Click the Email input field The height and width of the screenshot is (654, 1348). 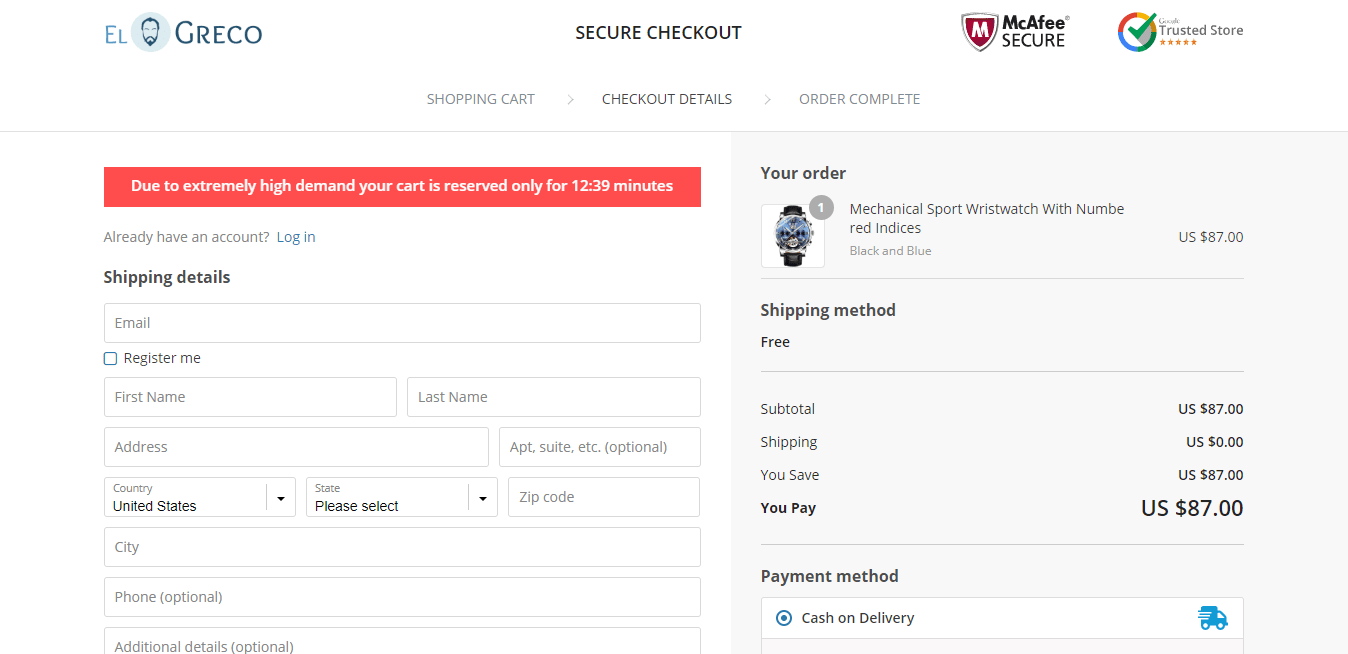[402, 323]
